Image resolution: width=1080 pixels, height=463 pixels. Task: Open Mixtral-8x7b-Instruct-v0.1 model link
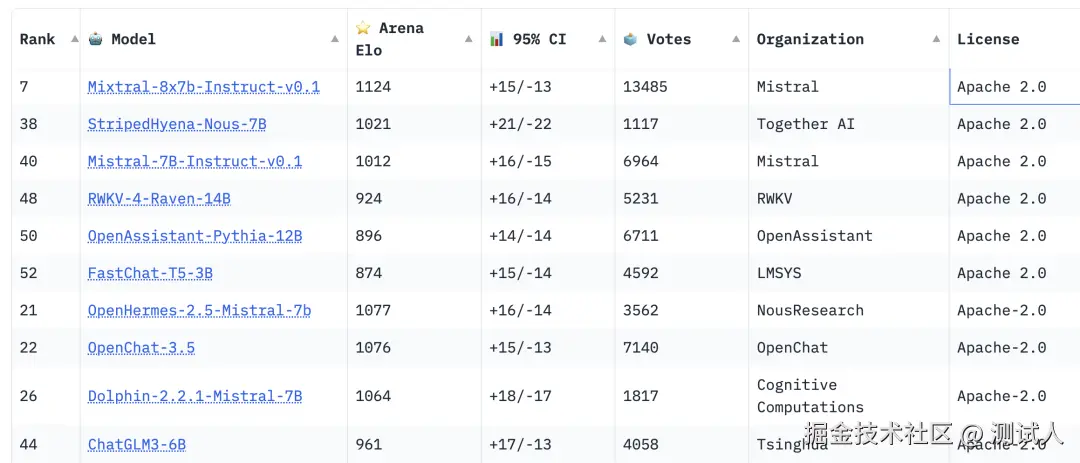pos(204,87)
